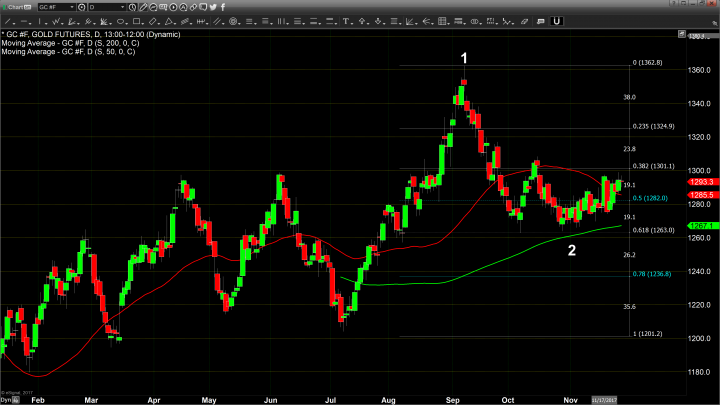The width and height of the screenshot is (720, 405).
Task: Select the Gann fan angle tool
Action: 410,22
